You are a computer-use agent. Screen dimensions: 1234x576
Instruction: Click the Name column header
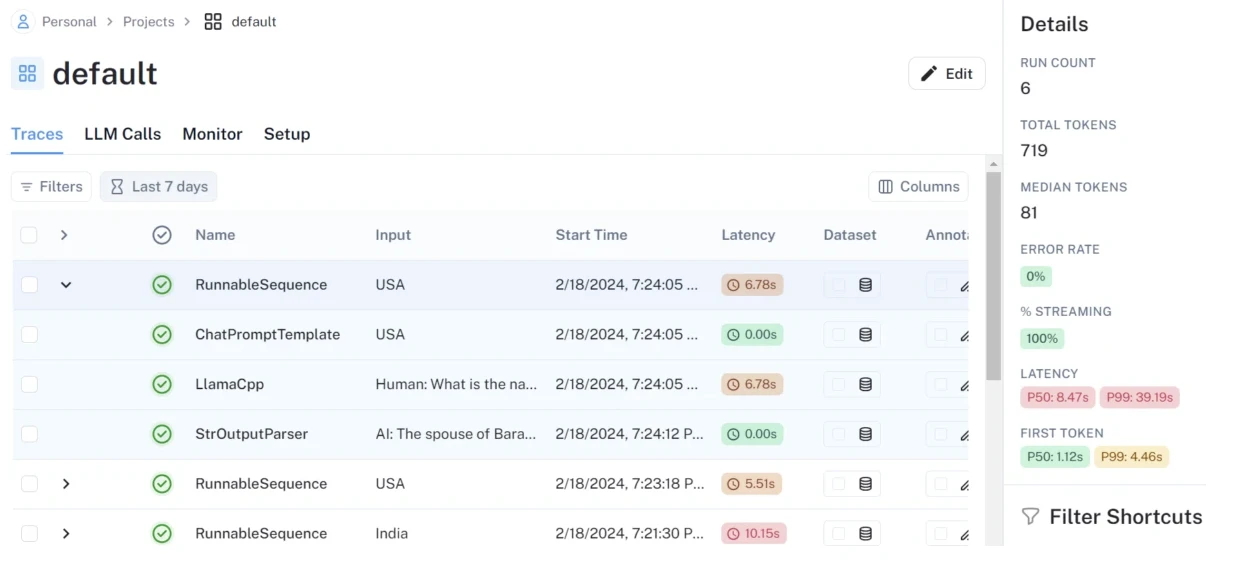pyautogui.click(x=215, y=235)
